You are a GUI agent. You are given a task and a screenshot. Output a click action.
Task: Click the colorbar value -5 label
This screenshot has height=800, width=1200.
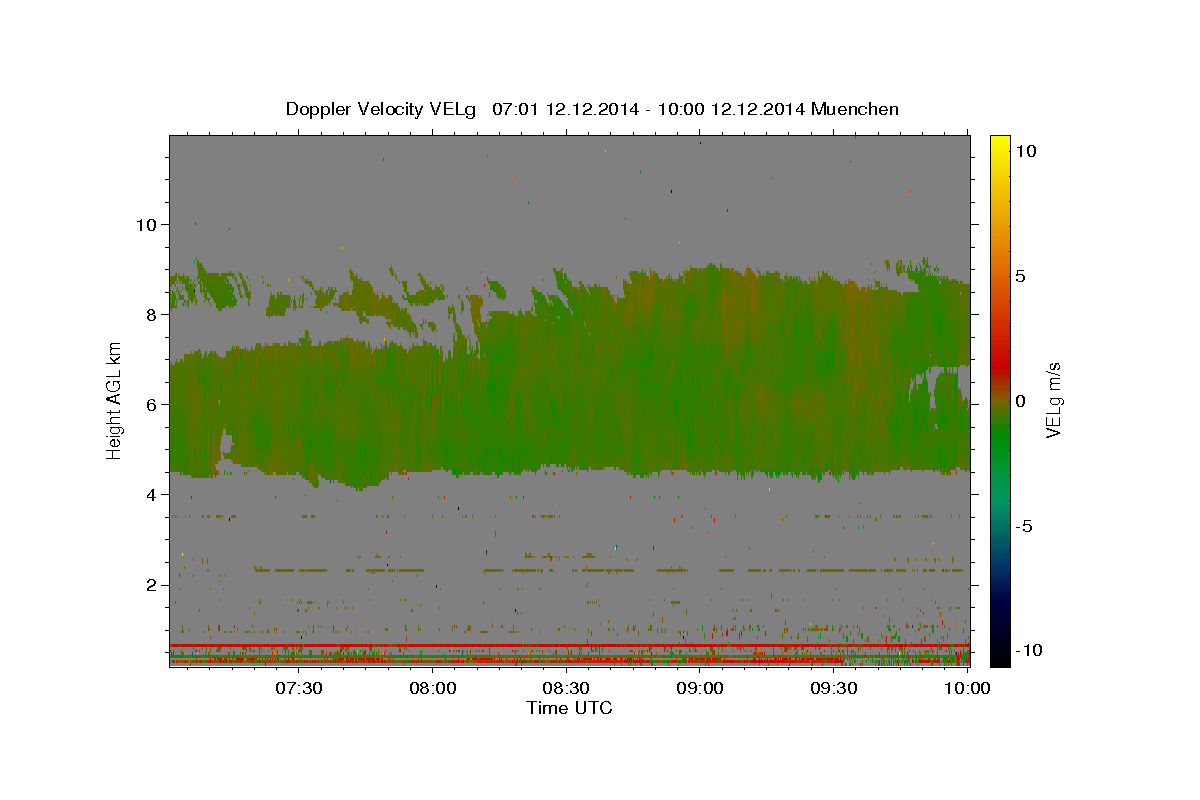coord(1023,525)
